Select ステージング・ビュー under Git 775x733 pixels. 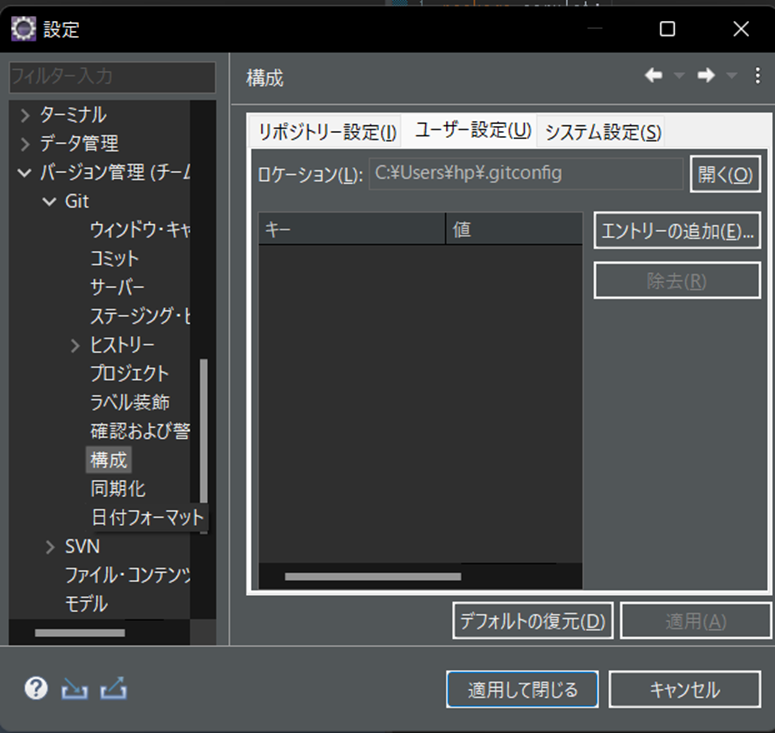pyautogui.click(x=140, y=316)
